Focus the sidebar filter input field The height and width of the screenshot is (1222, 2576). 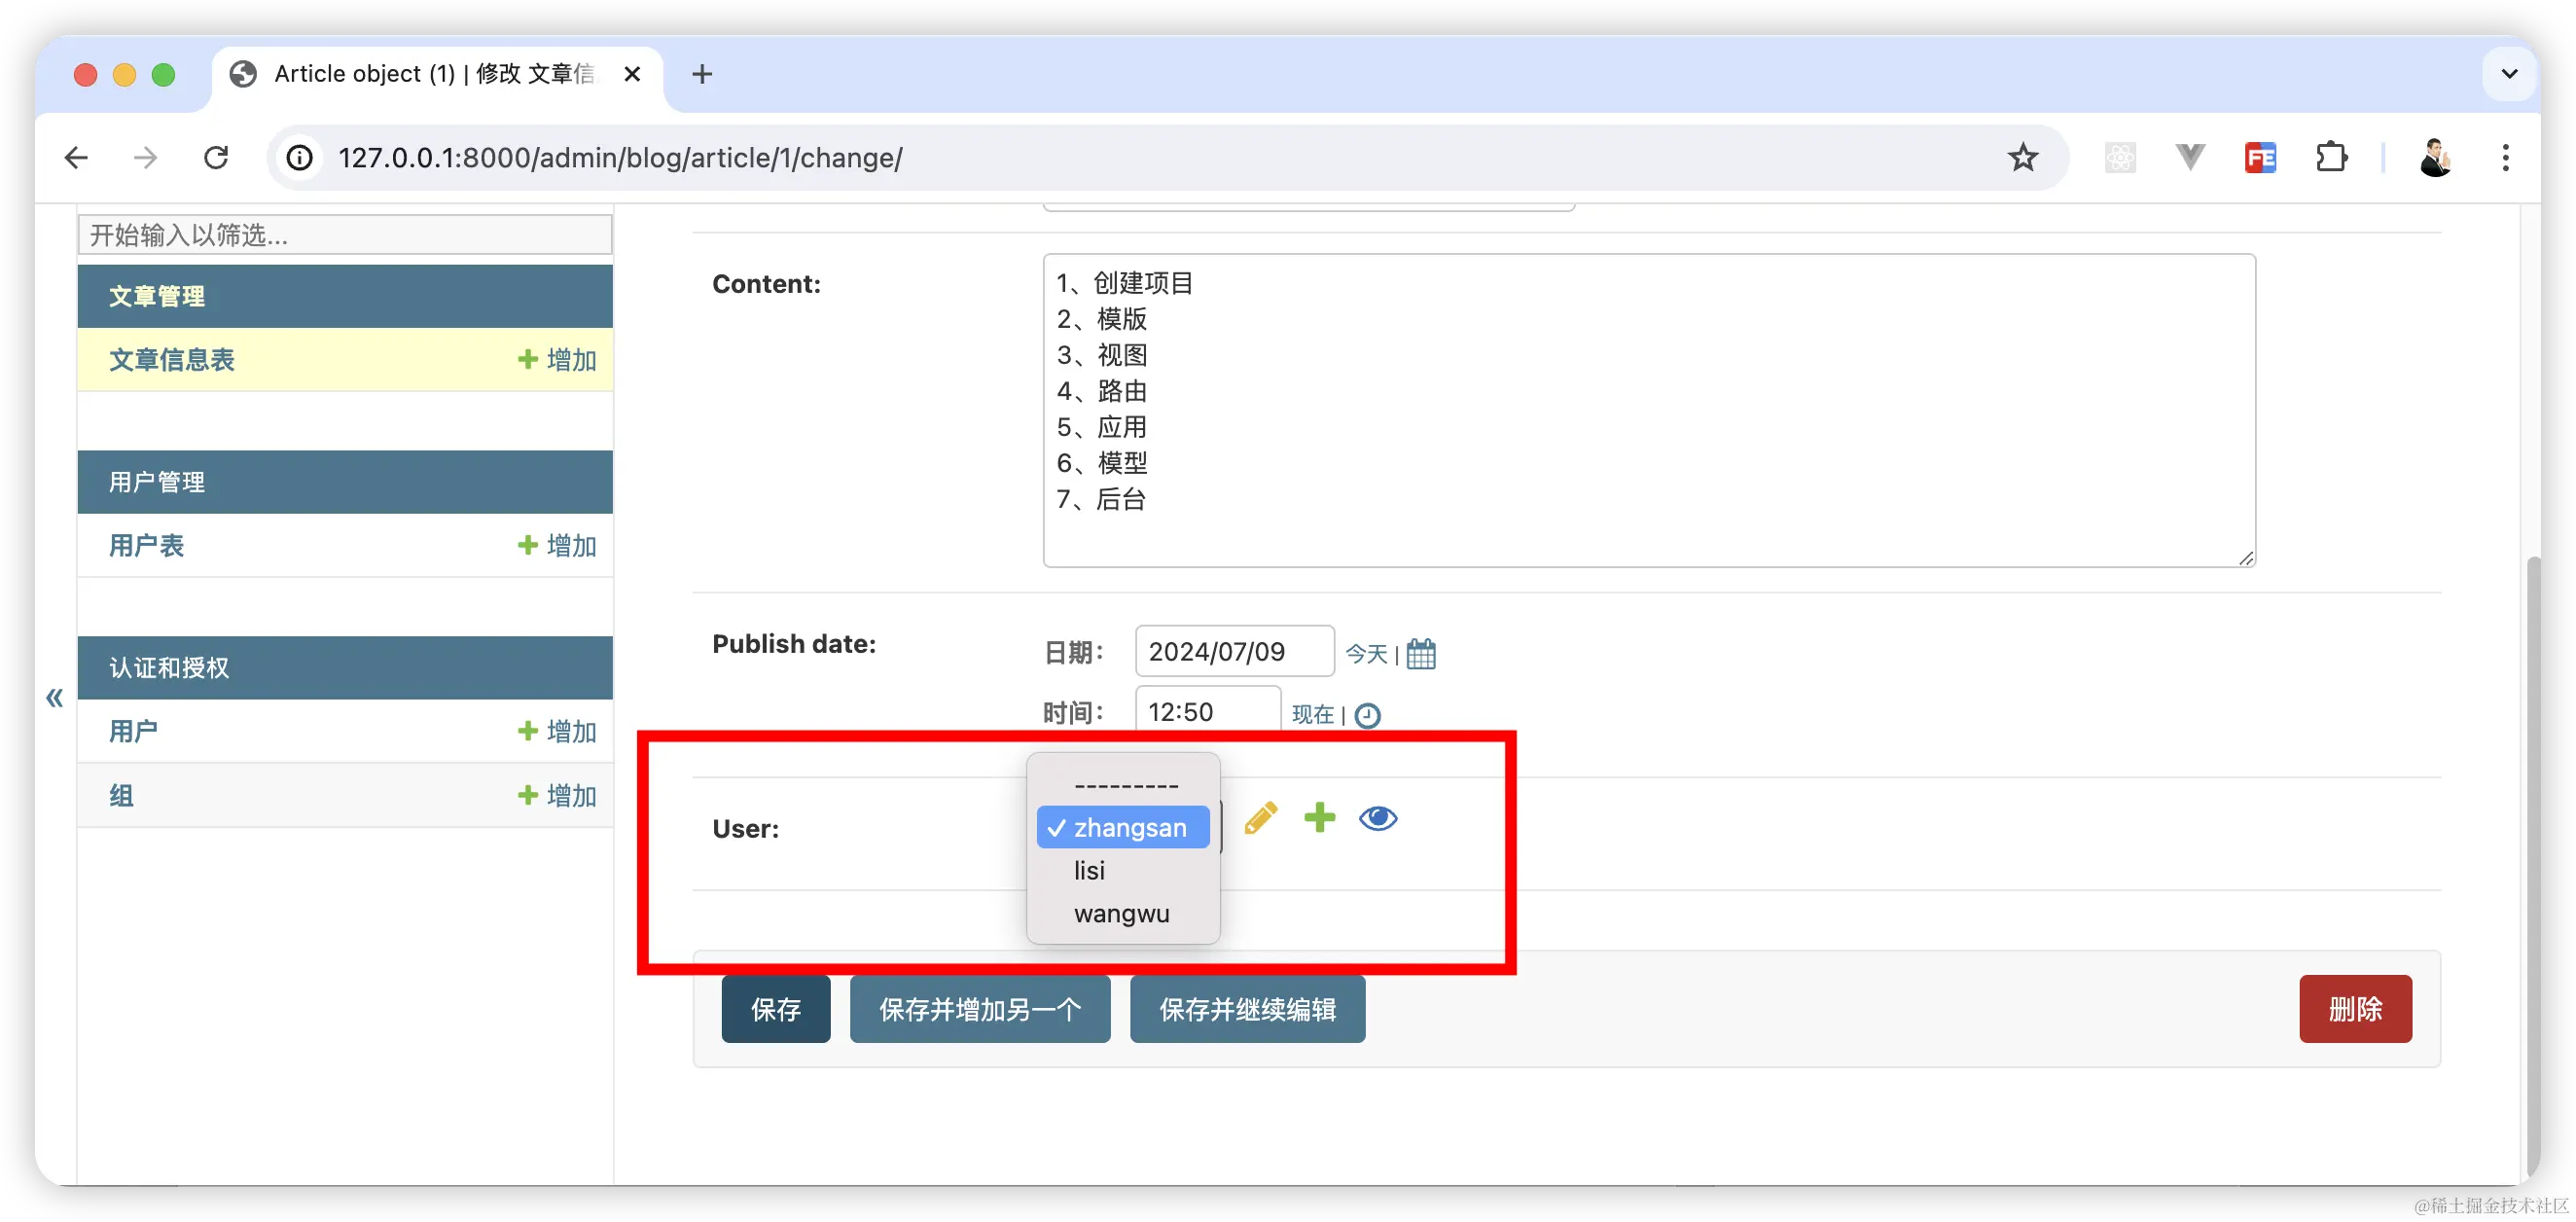point(345,235)
